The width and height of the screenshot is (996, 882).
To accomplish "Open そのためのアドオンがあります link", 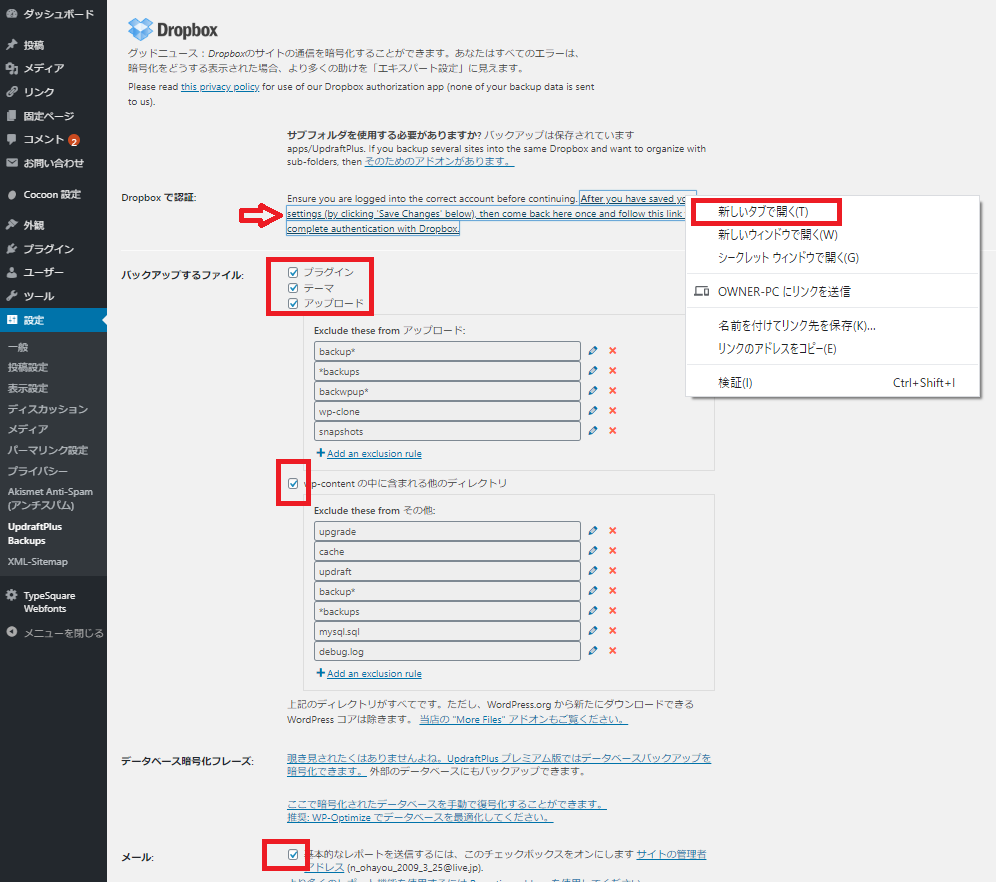I will click(439, 161).
